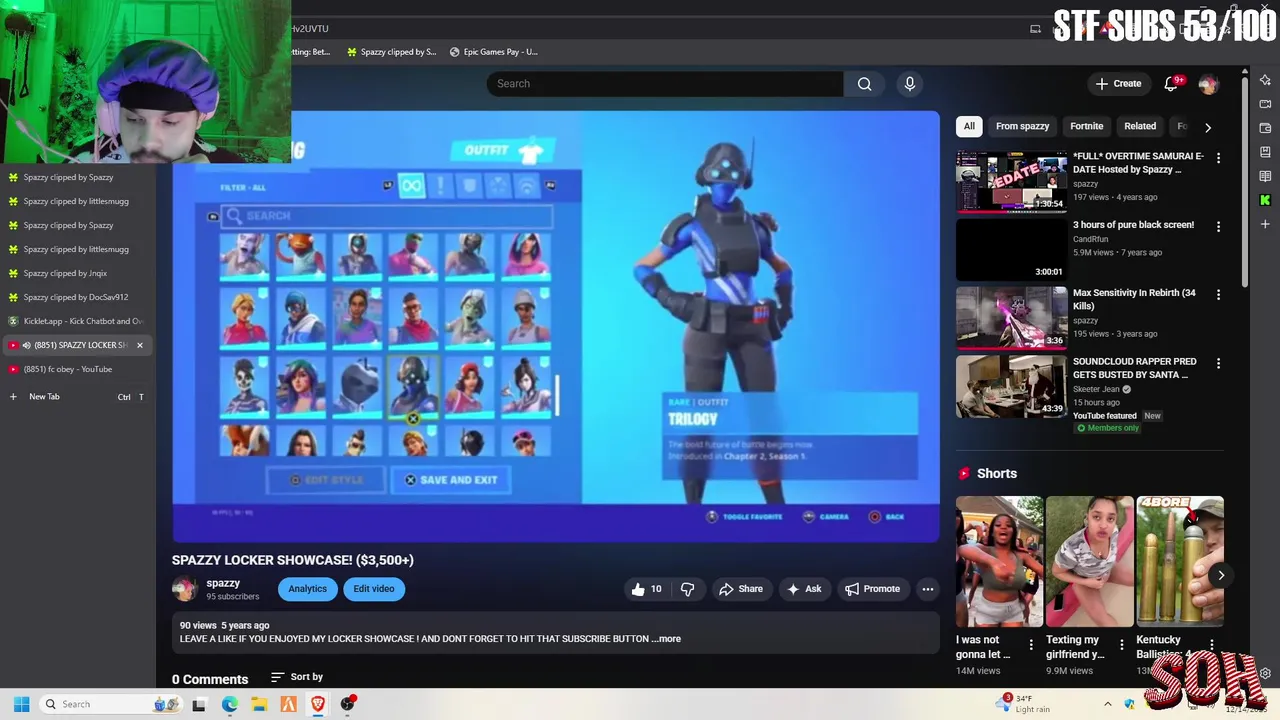Click the Share button
This screenshot has width=1280, height=720.
[x=741, y=589]
